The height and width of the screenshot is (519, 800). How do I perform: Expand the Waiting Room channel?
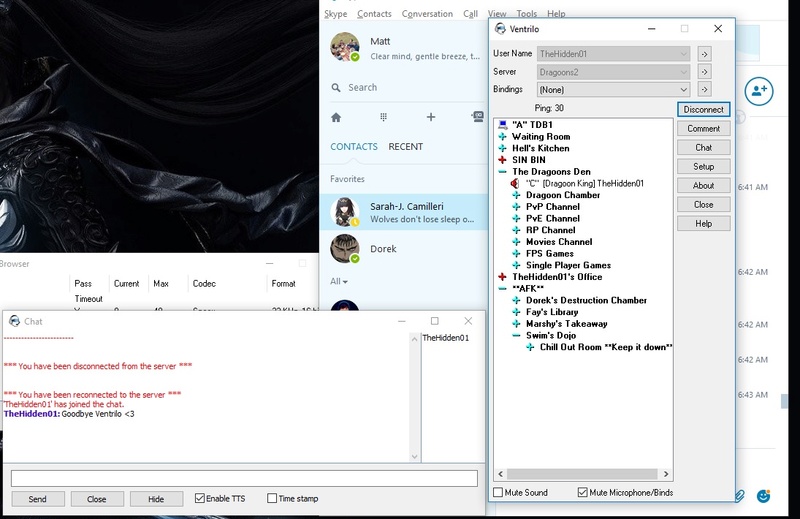(x=503, y=136)
